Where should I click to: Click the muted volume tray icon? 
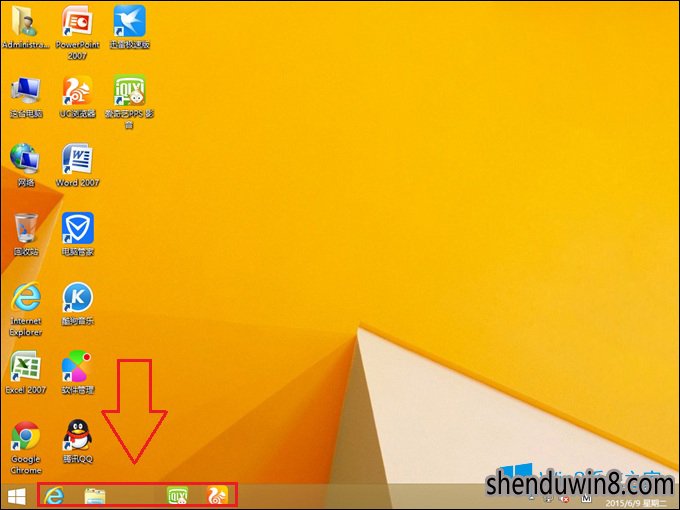click(566, 499)
